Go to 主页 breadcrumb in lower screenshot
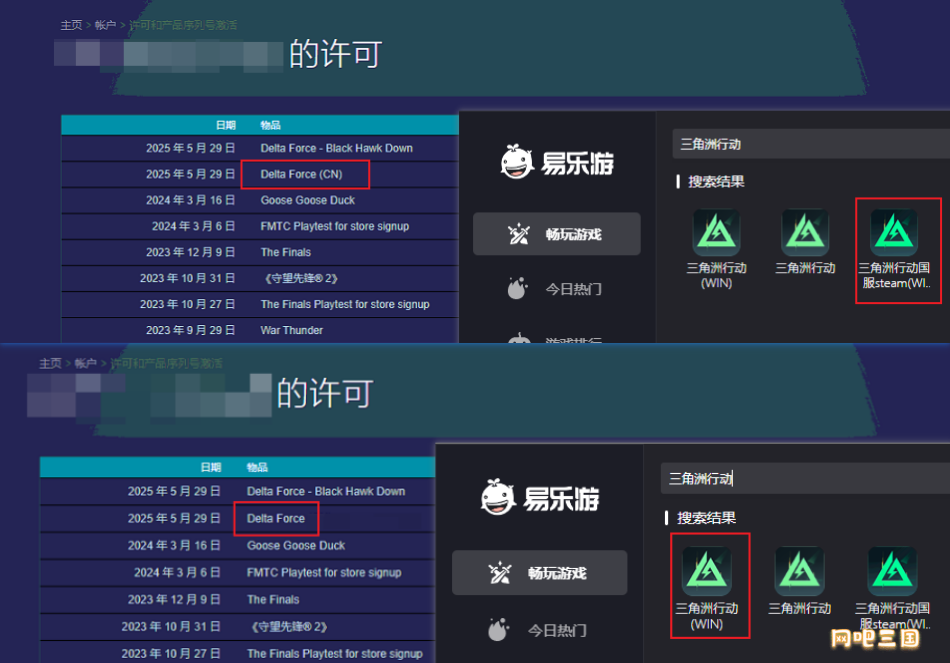The width and height of the screenshot is (950, 663). 50,363
